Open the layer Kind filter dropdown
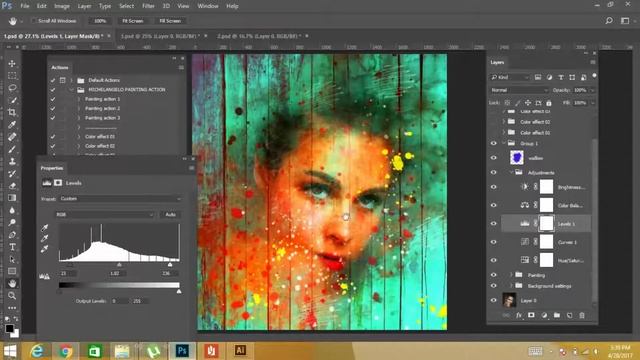The width and height of the screenshot is (640, 360). [x=510, y=77]
